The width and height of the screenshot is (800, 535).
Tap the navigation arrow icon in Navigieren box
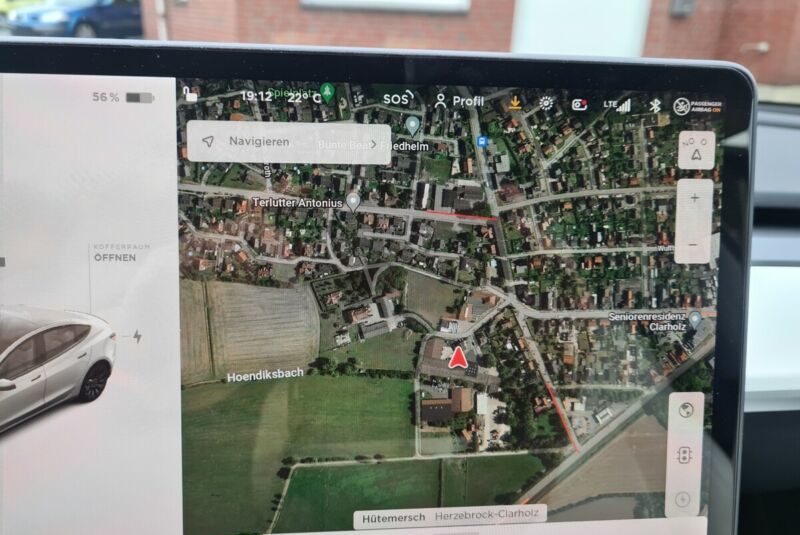pyautogui.click(x=208, y=141)
